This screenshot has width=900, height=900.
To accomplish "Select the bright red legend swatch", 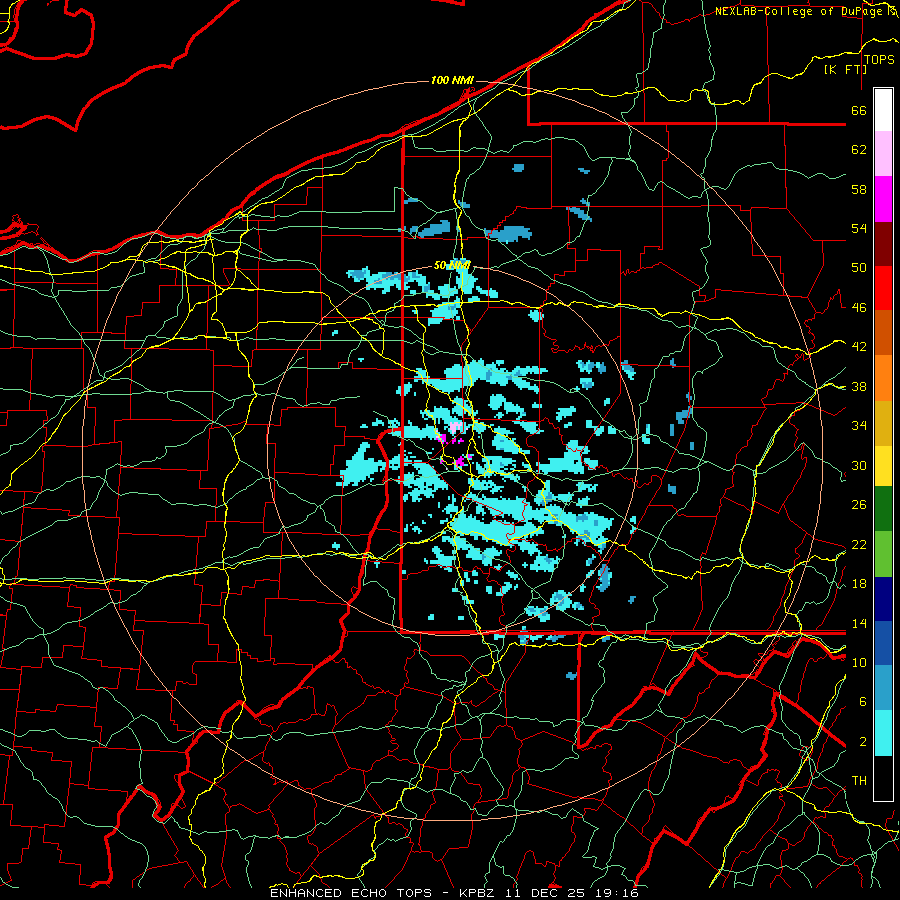I will point(883,288).
